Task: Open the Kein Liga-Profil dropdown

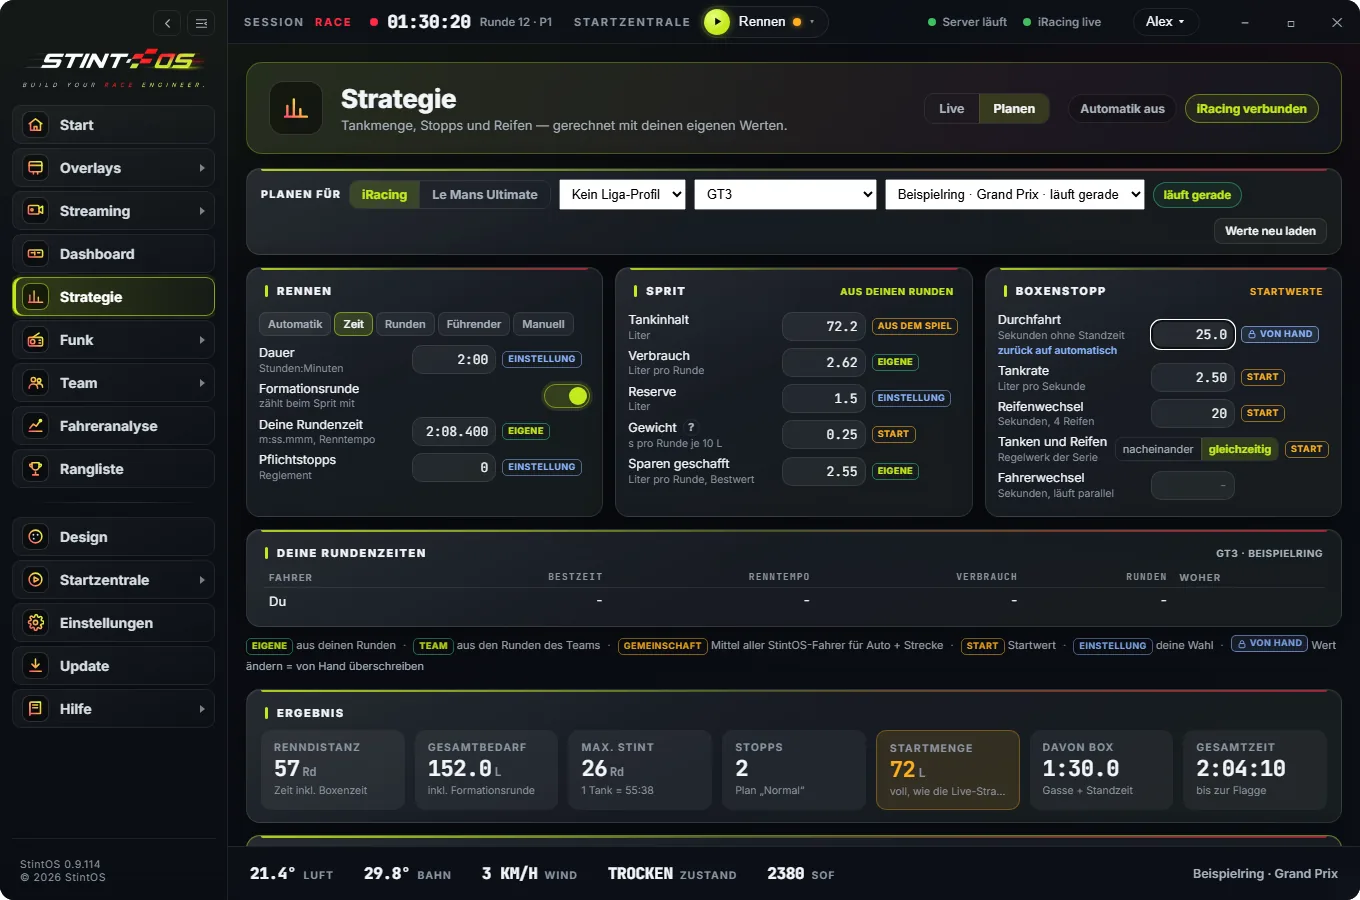Action: coord(622,195)
